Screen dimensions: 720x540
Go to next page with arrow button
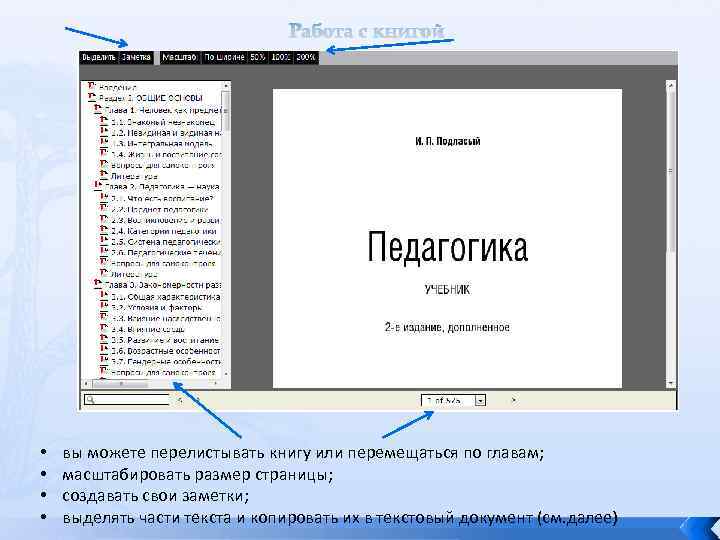pyautogui.click(x=513, y=400)
